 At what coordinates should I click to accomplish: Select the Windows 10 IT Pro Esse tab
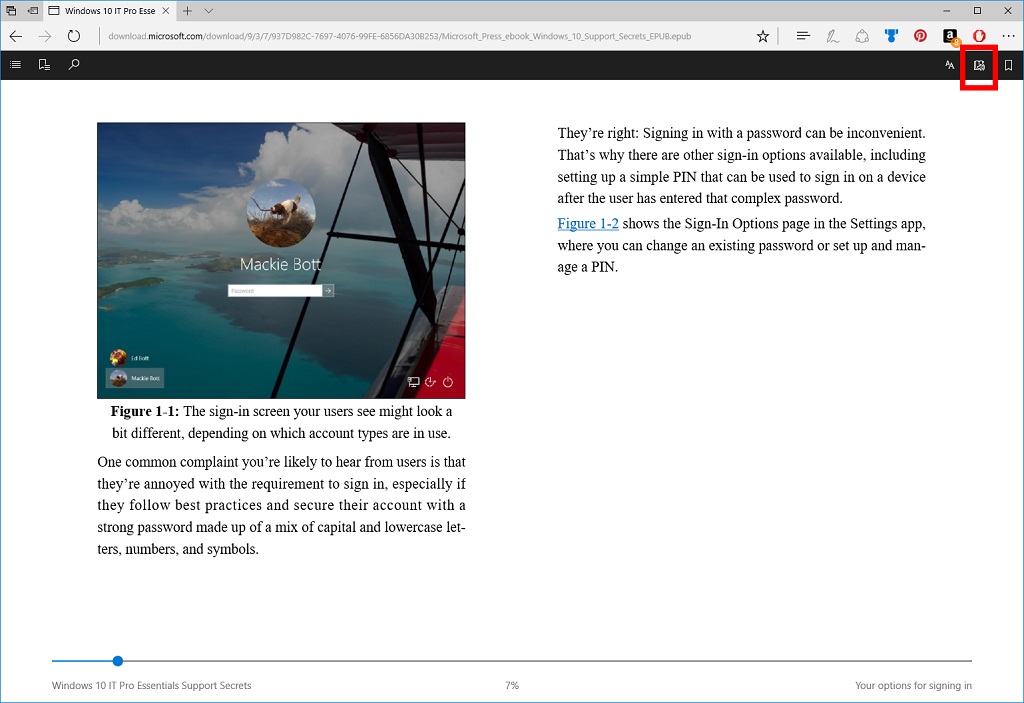point(100,11)
